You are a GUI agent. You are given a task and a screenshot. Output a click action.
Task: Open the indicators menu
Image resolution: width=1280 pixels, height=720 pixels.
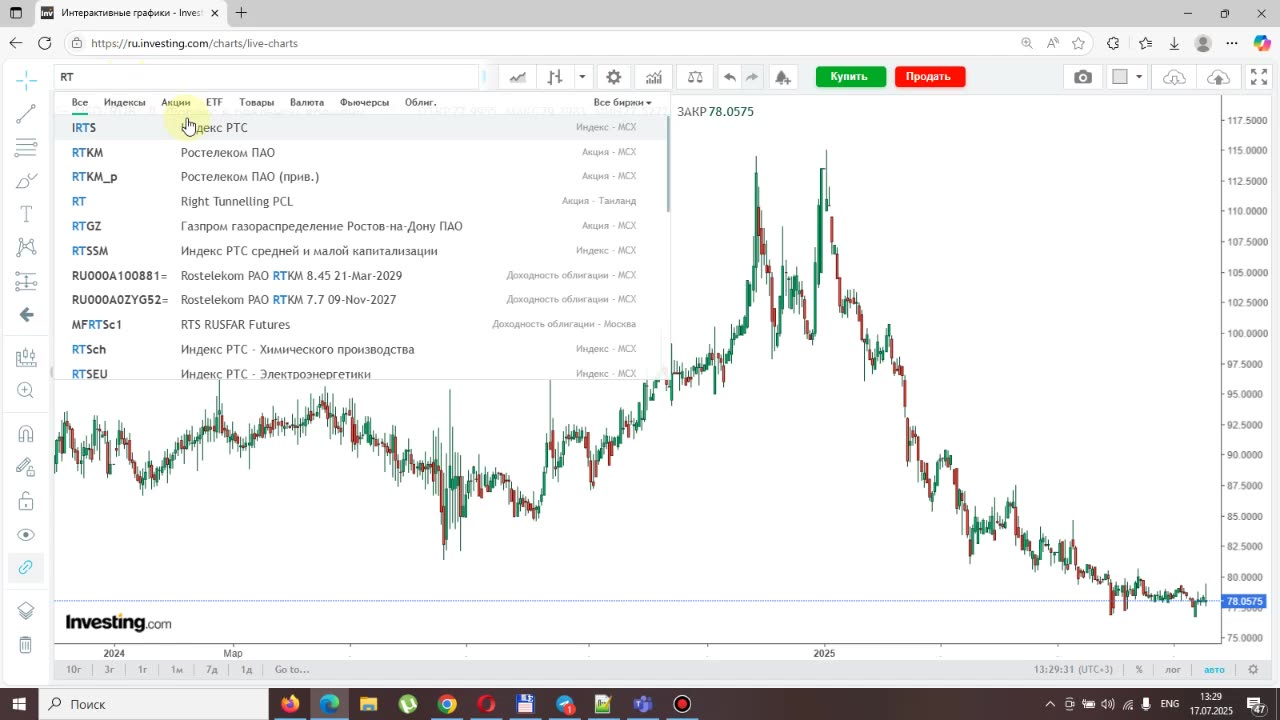(x=653, y=77)
